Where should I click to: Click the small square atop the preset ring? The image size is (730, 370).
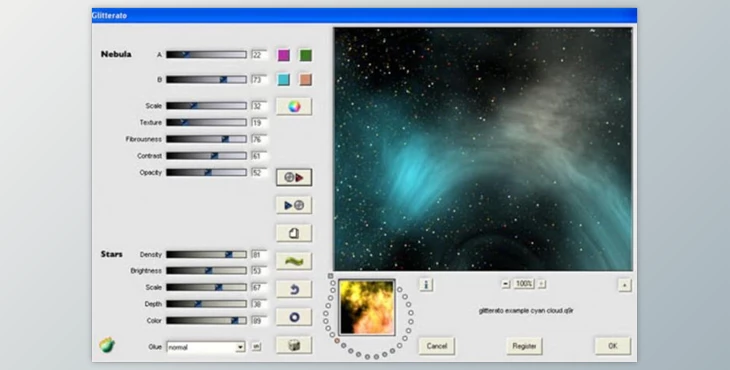pyautogui.click(x=331, y=276)
